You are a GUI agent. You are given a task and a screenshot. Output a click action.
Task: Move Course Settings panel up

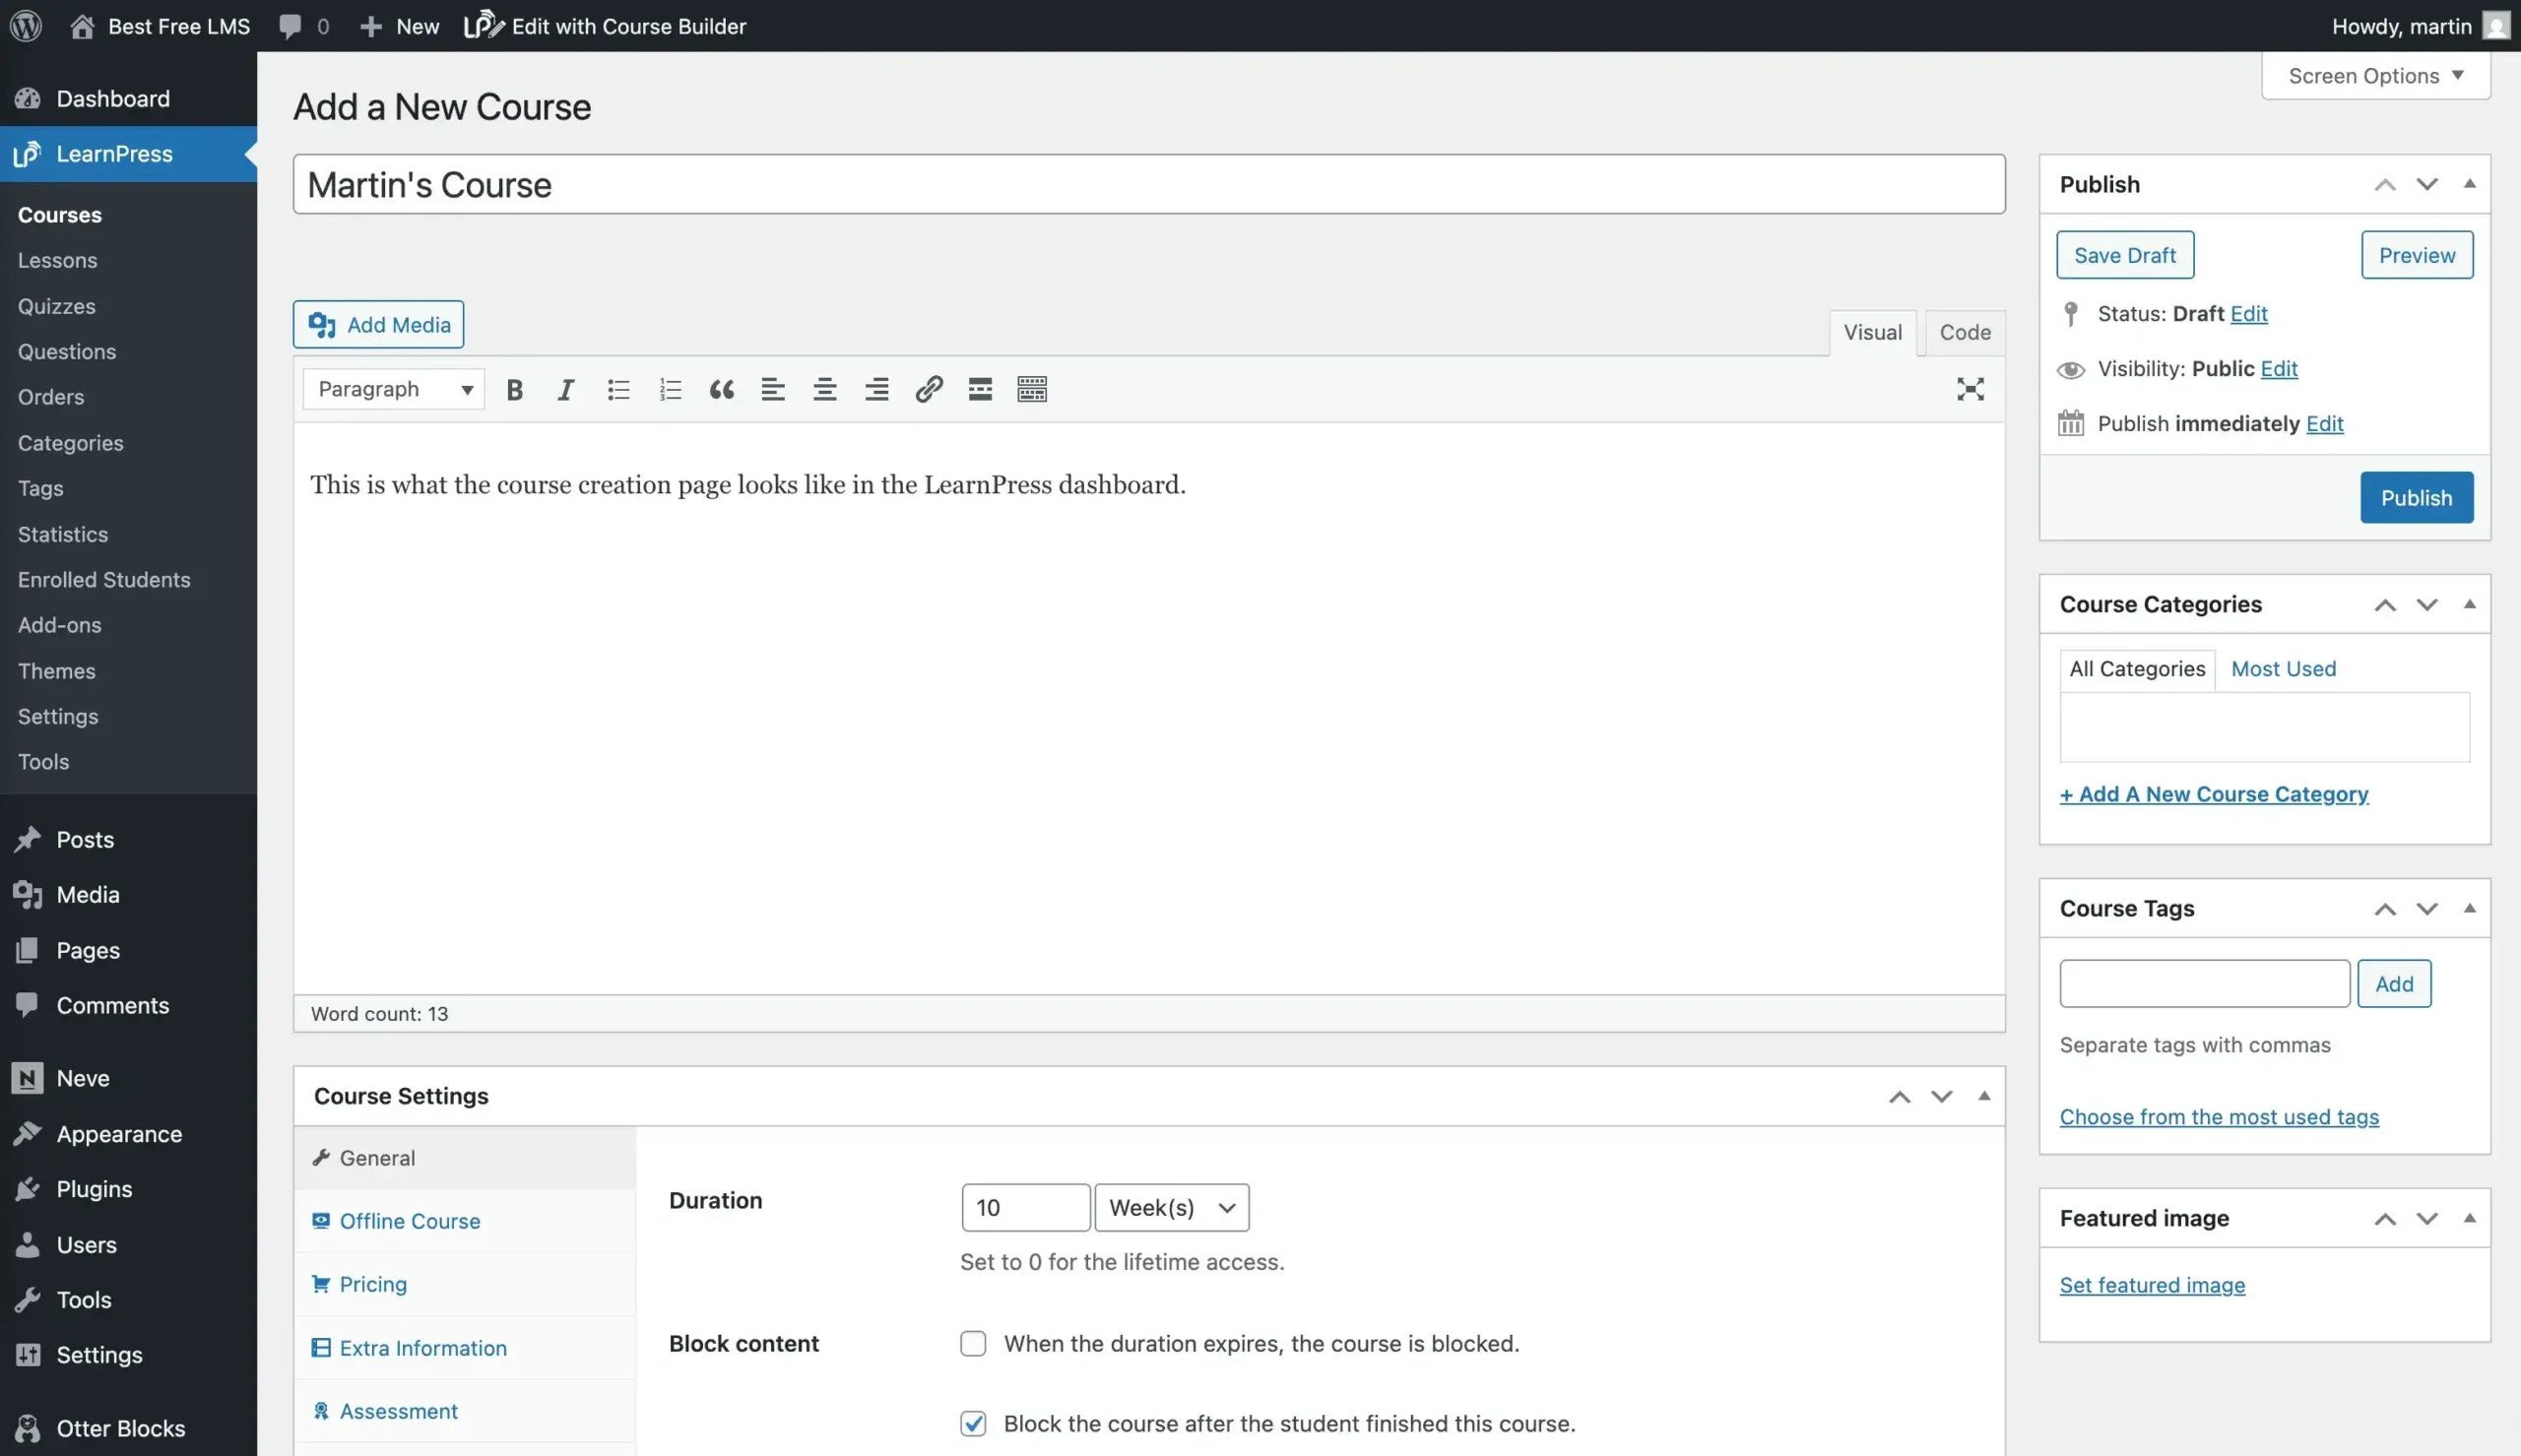tap(1900, 1097)
